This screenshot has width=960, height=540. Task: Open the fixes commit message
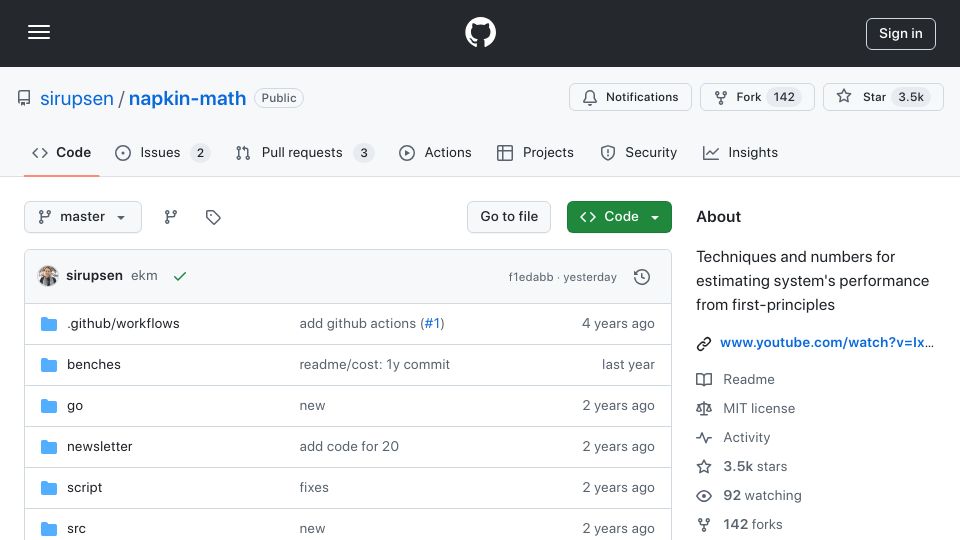click(314, 487)
